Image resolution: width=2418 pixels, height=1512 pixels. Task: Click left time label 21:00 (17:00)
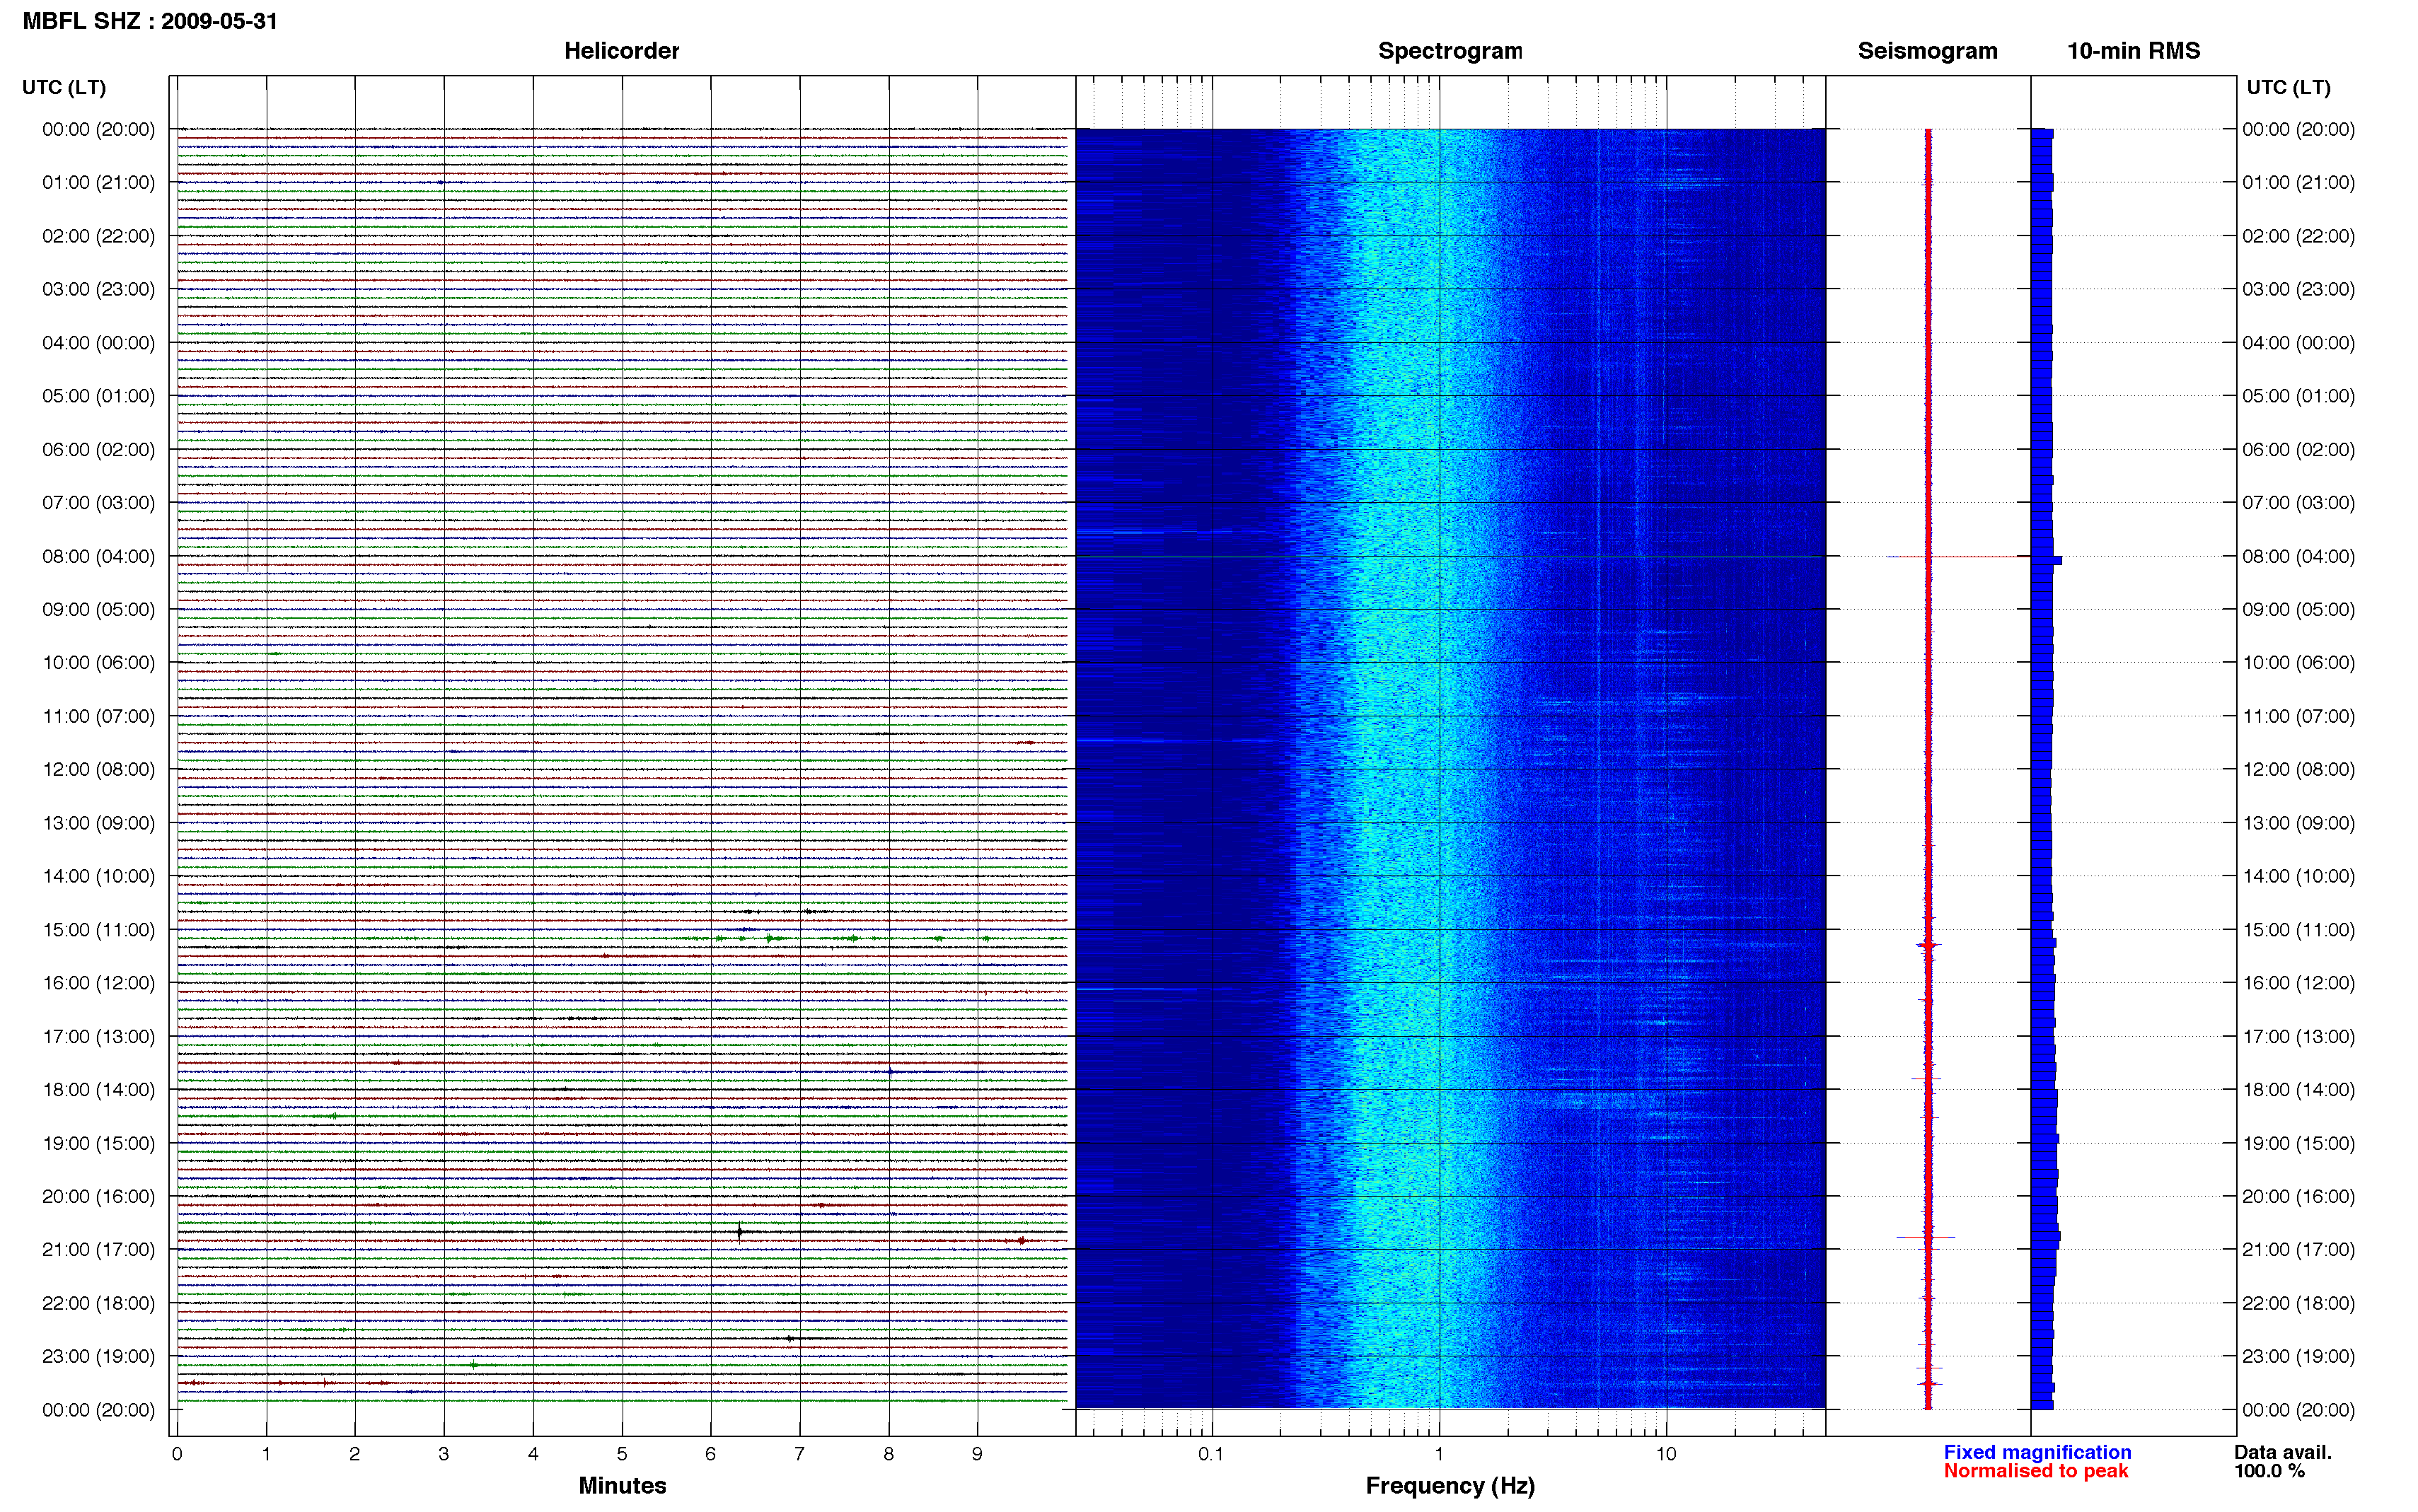pyautogui.click(x=98, y=1250)
